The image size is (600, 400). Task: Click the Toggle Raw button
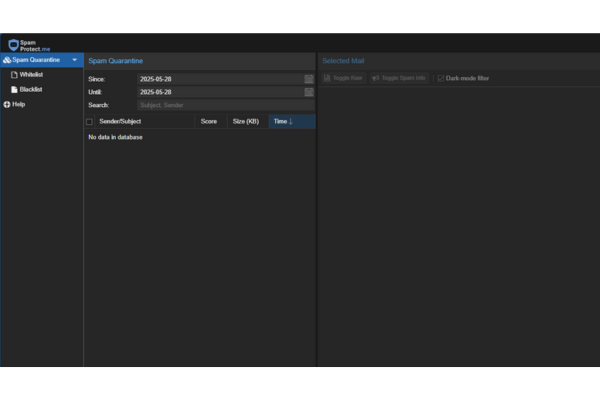343,78
